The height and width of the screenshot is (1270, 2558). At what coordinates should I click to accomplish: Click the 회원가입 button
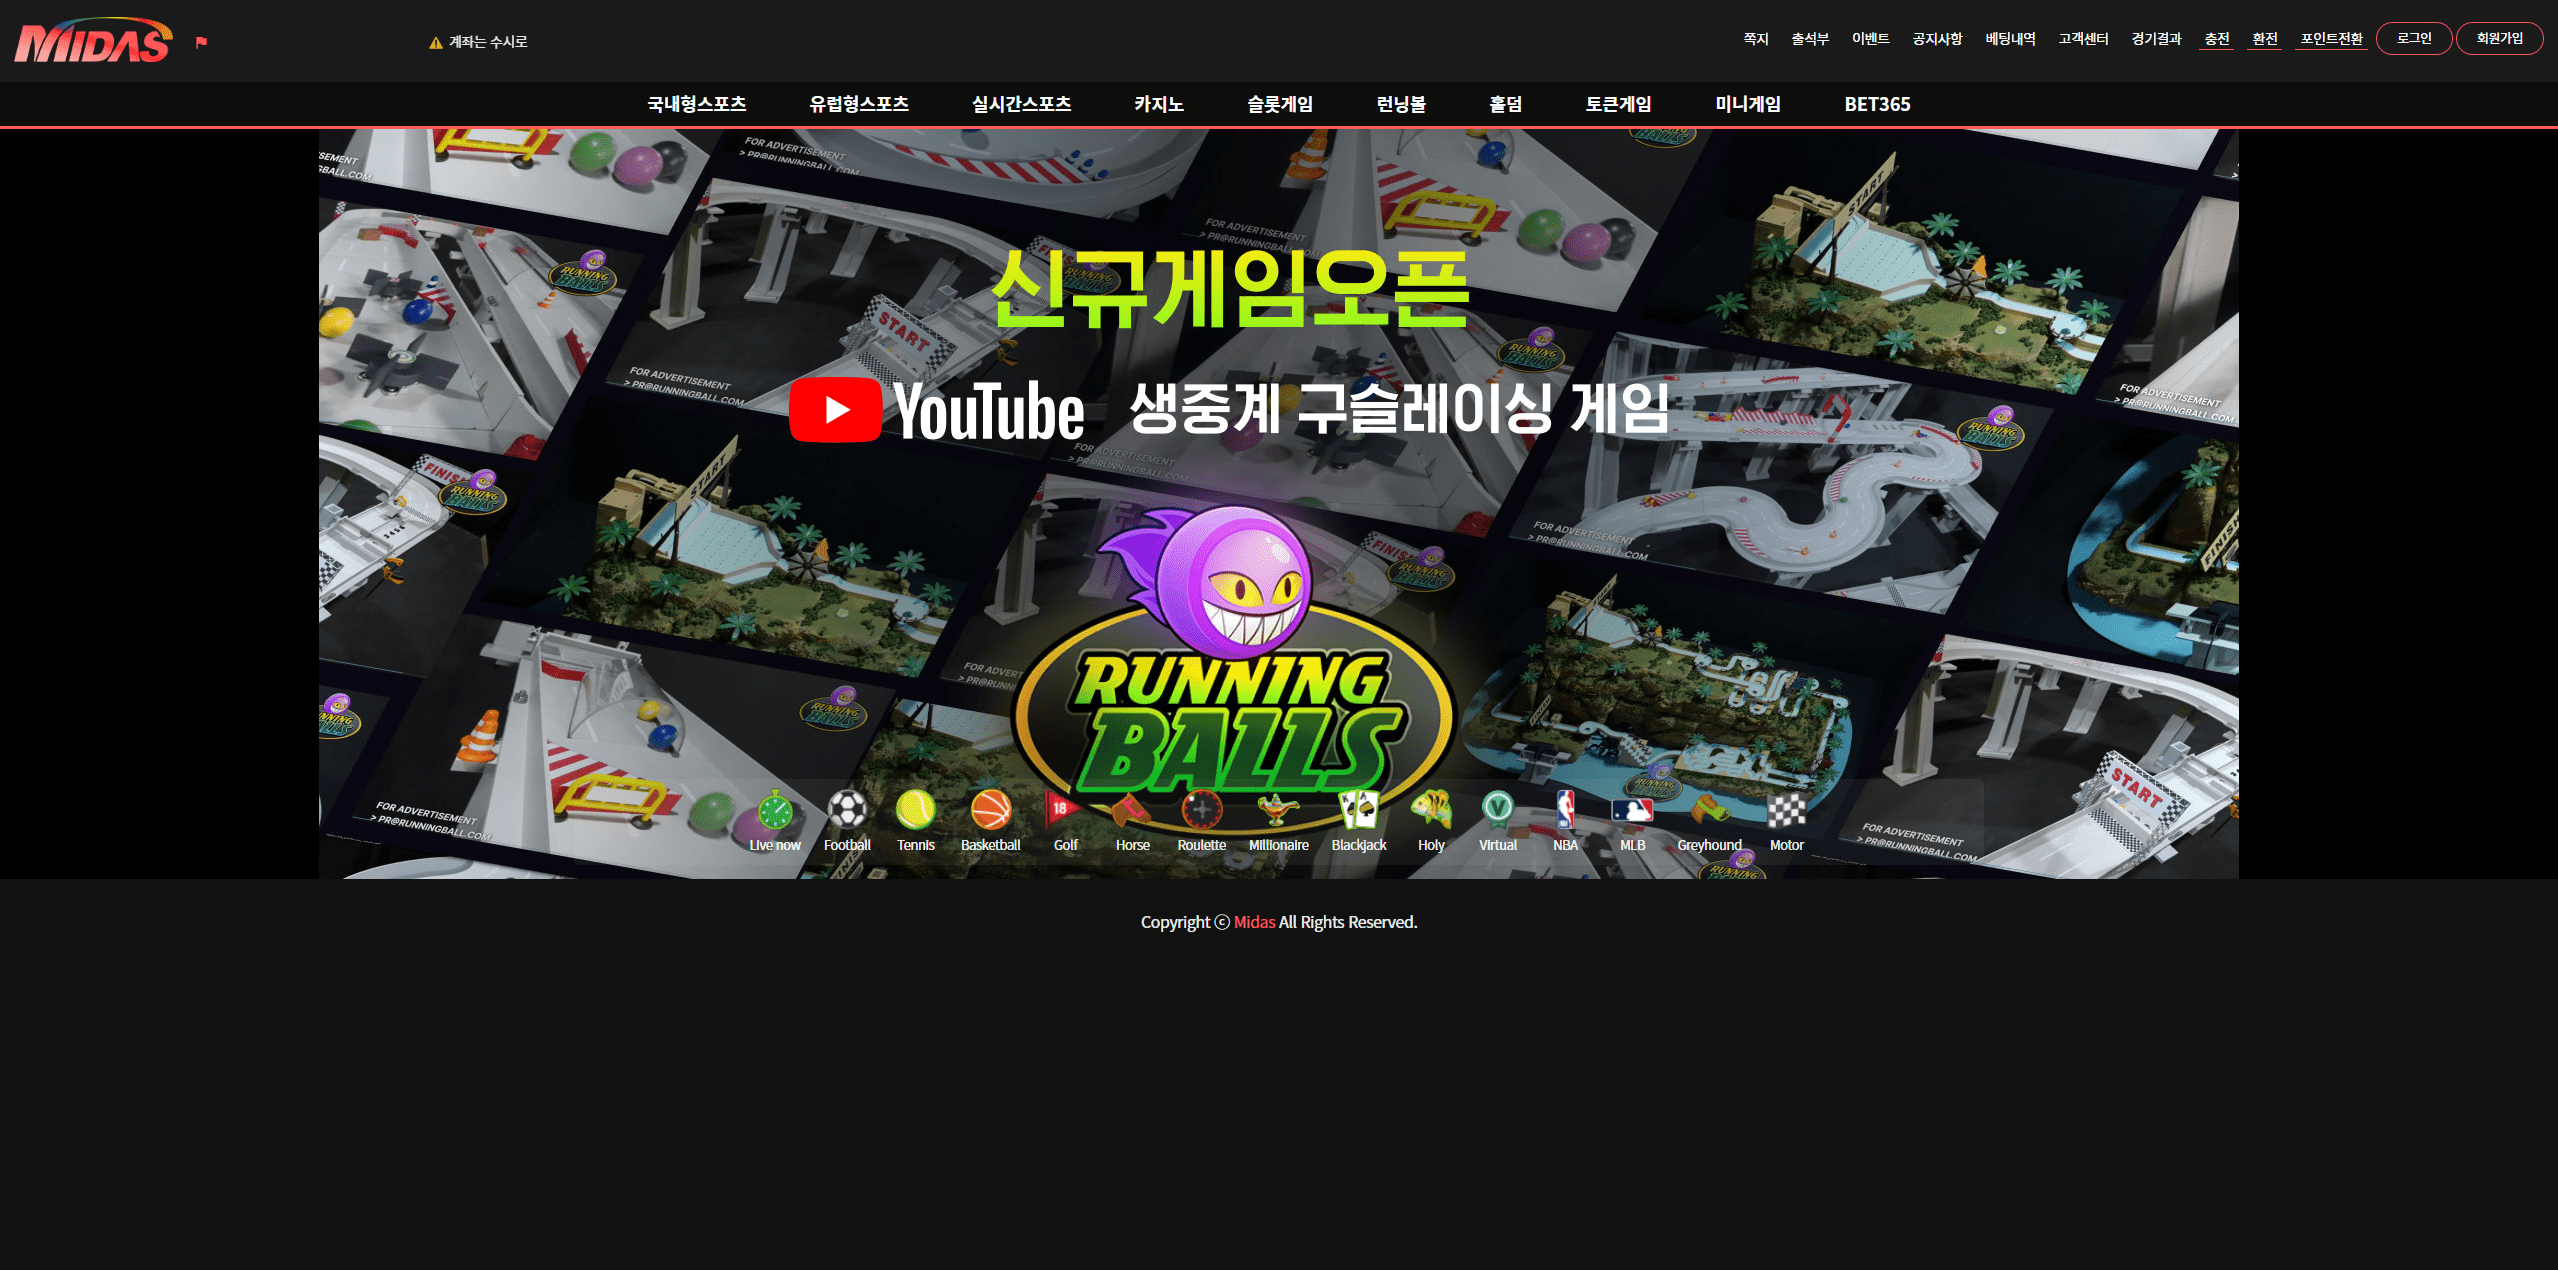(x=2499, y=38)
